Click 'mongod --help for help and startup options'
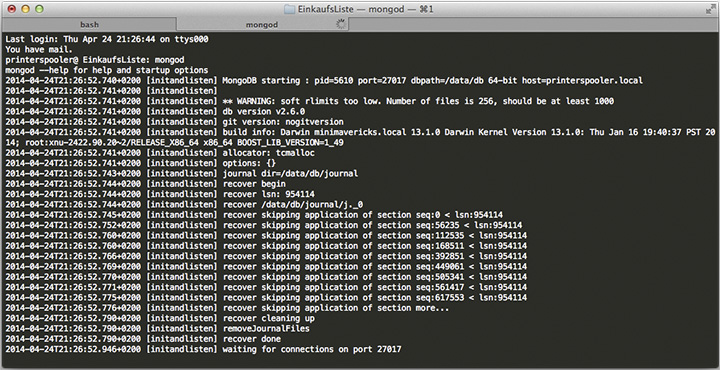This screenshot has width=720, height=370. (x=107, y=70)
